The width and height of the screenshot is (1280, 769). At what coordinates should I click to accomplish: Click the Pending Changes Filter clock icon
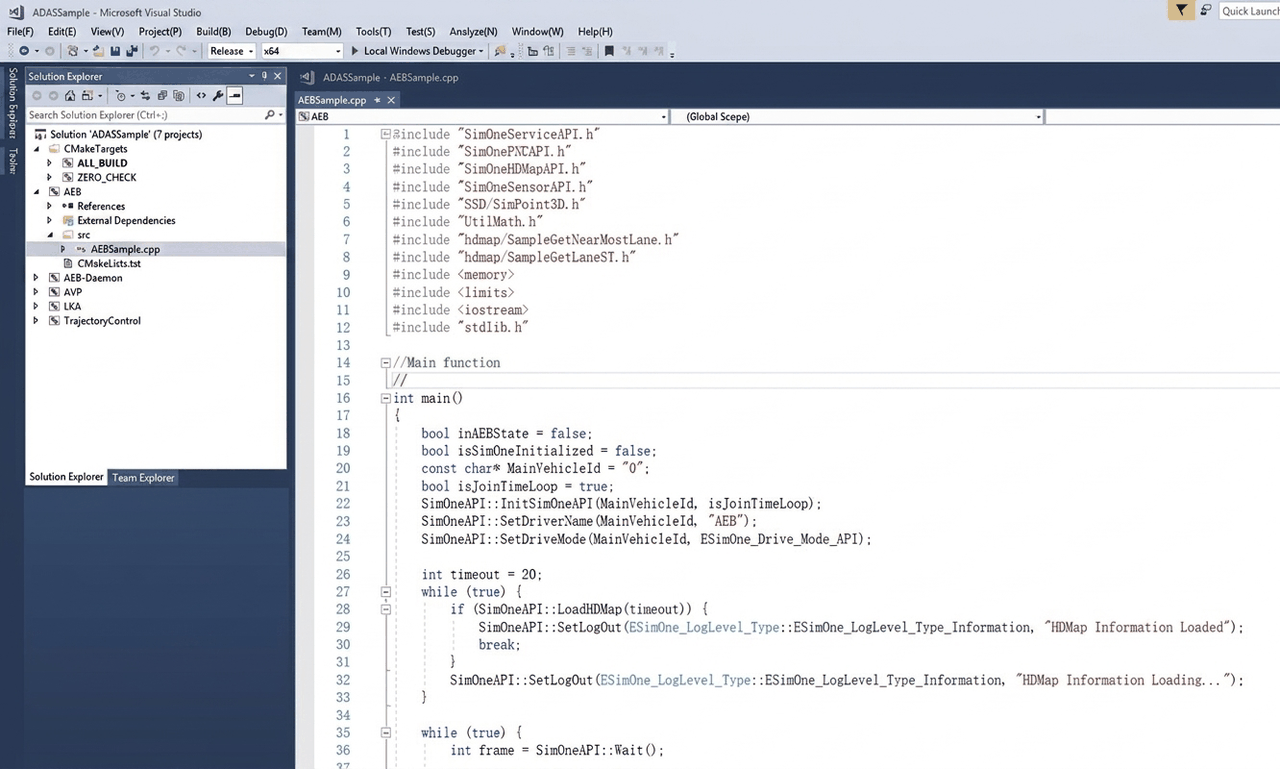point(120,96)
